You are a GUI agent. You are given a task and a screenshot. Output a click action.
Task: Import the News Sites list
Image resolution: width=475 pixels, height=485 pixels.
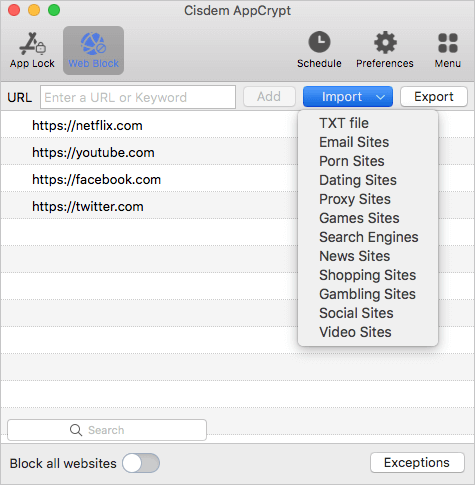(354, 256)
